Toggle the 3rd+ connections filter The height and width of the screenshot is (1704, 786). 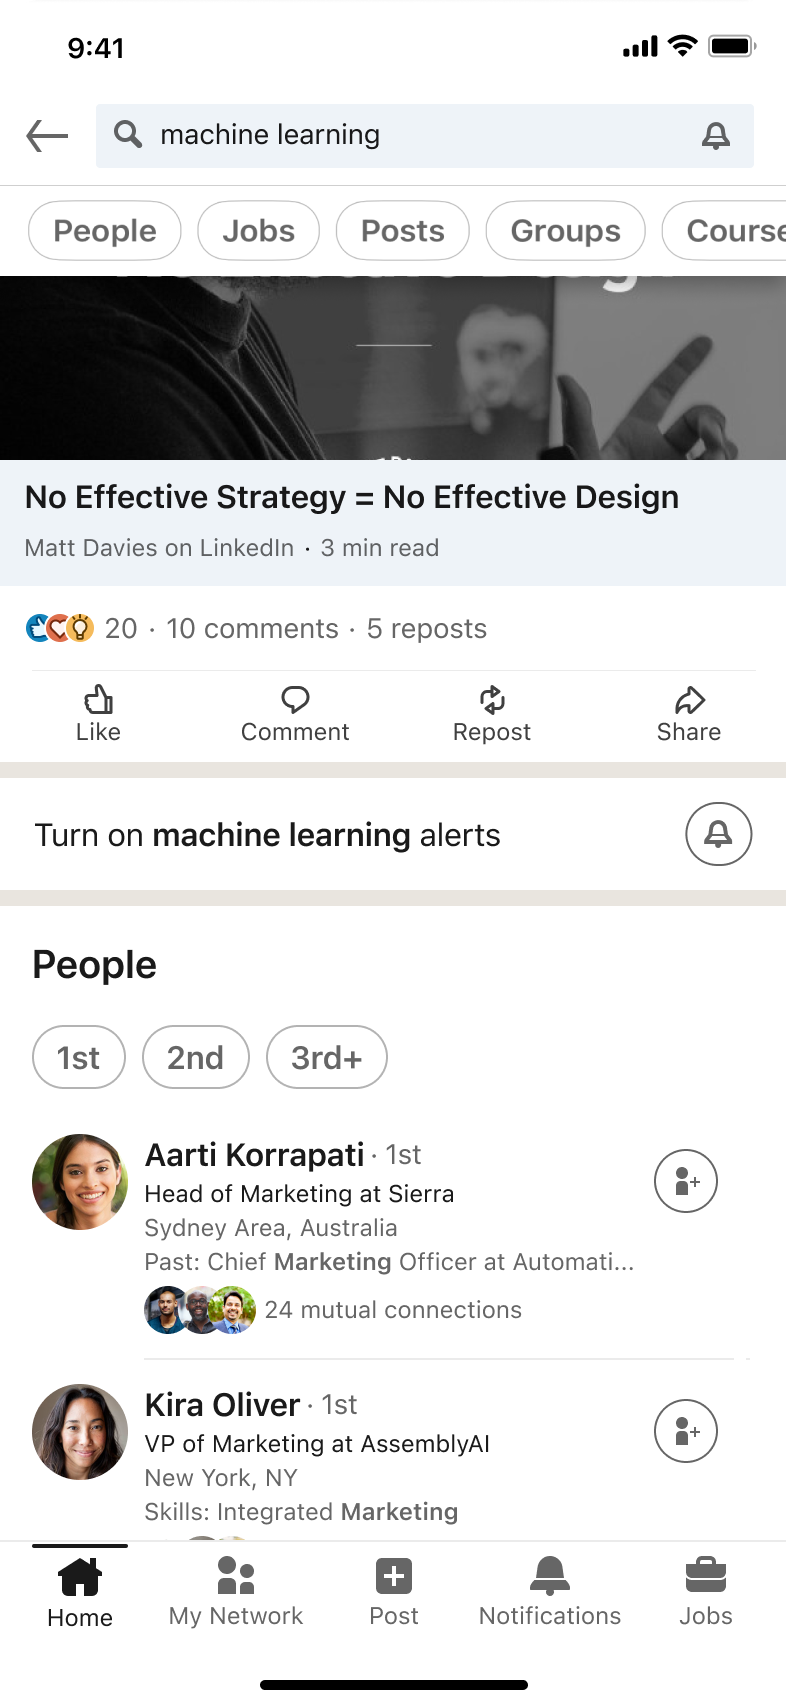(x=326, y=1057)
